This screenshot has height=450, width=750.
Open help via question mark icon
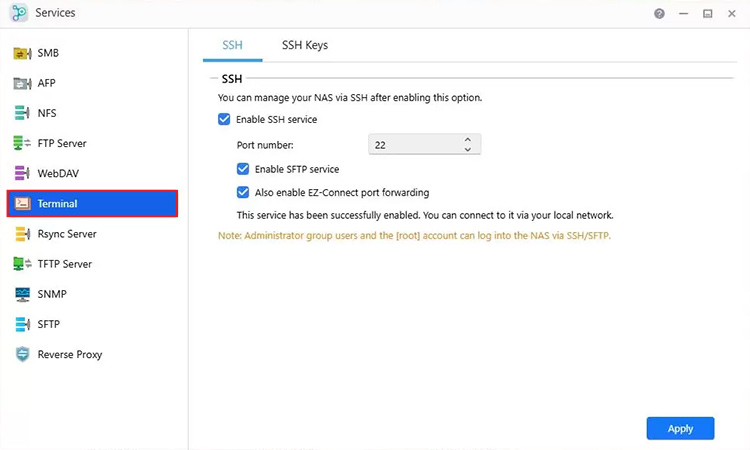[659, 13]
